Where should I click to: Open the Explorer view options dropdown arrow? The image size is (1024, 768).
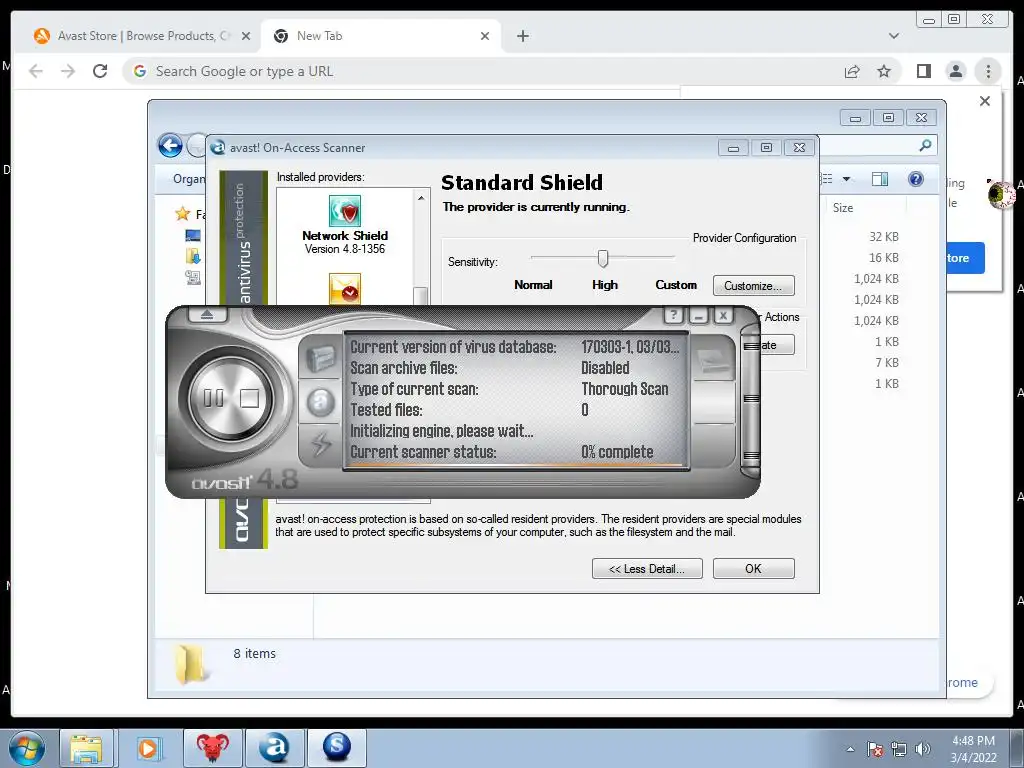click(846, 179)
